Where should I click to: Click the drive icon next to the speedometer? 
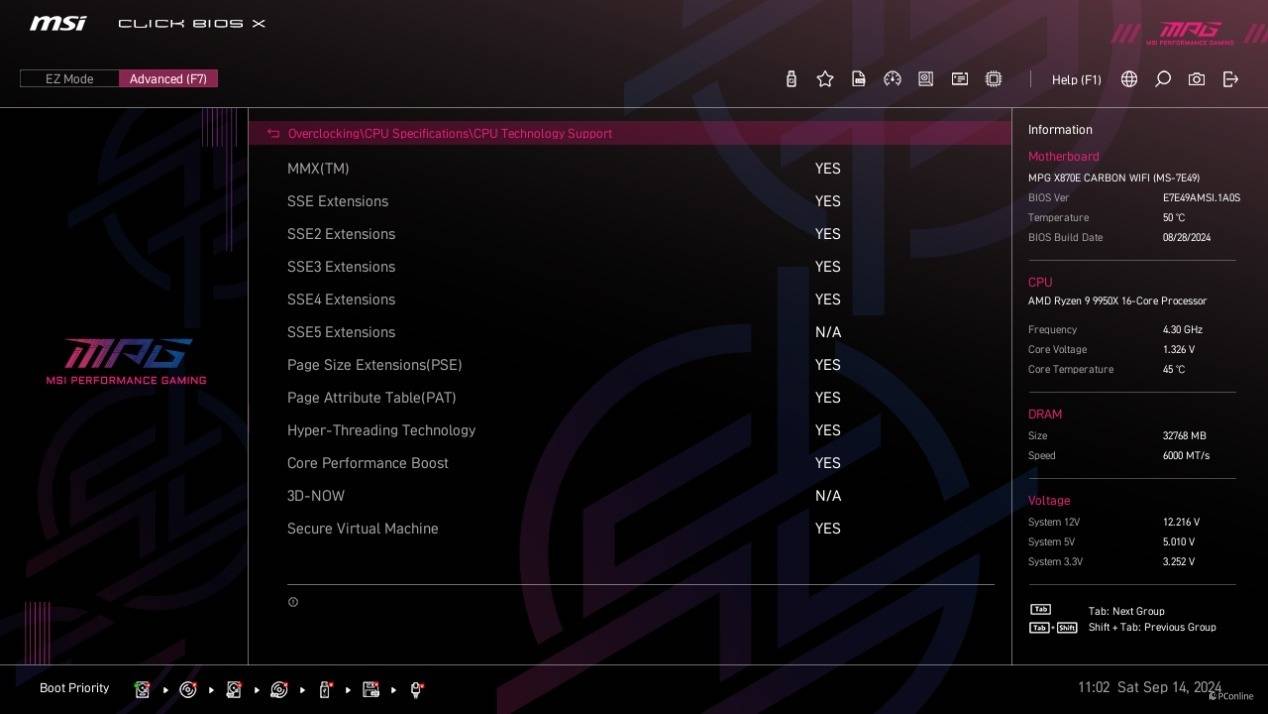pos(926,79)
